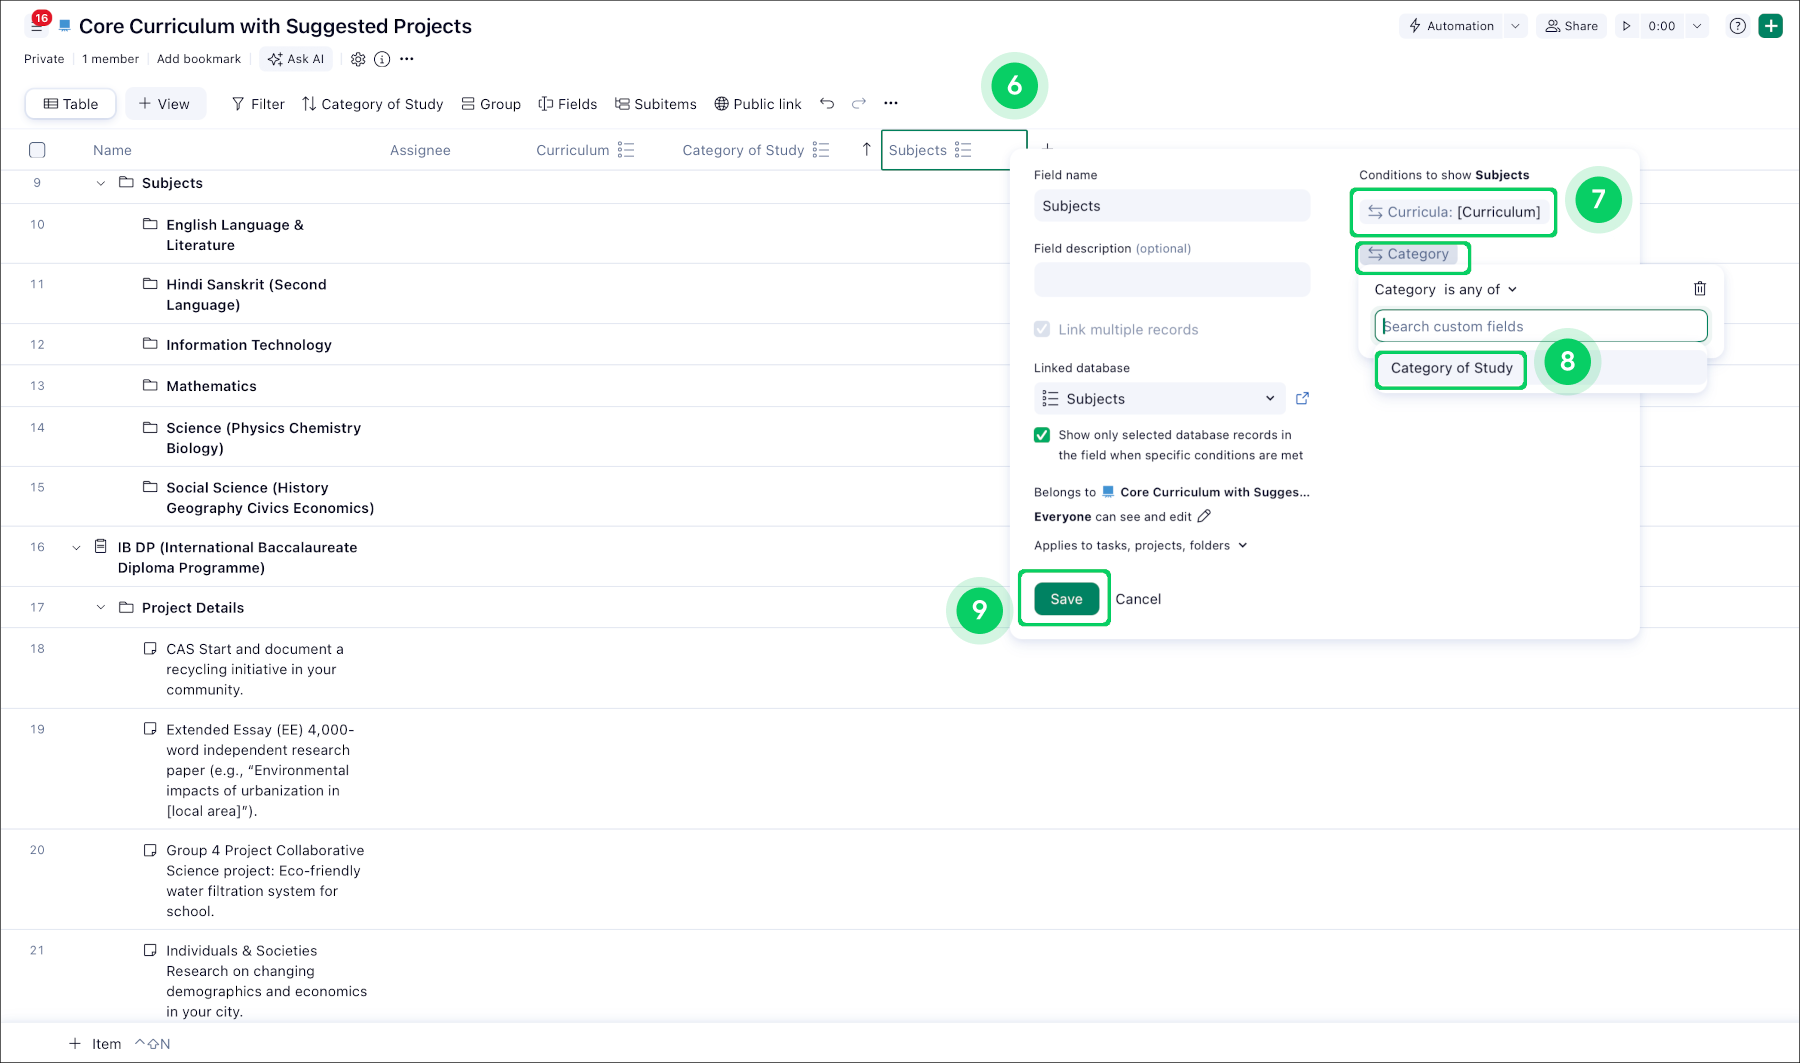The image size is (1800, 1063).
Task: Open the Subjects database in a new view
Action: click(x=1302, y=398)
